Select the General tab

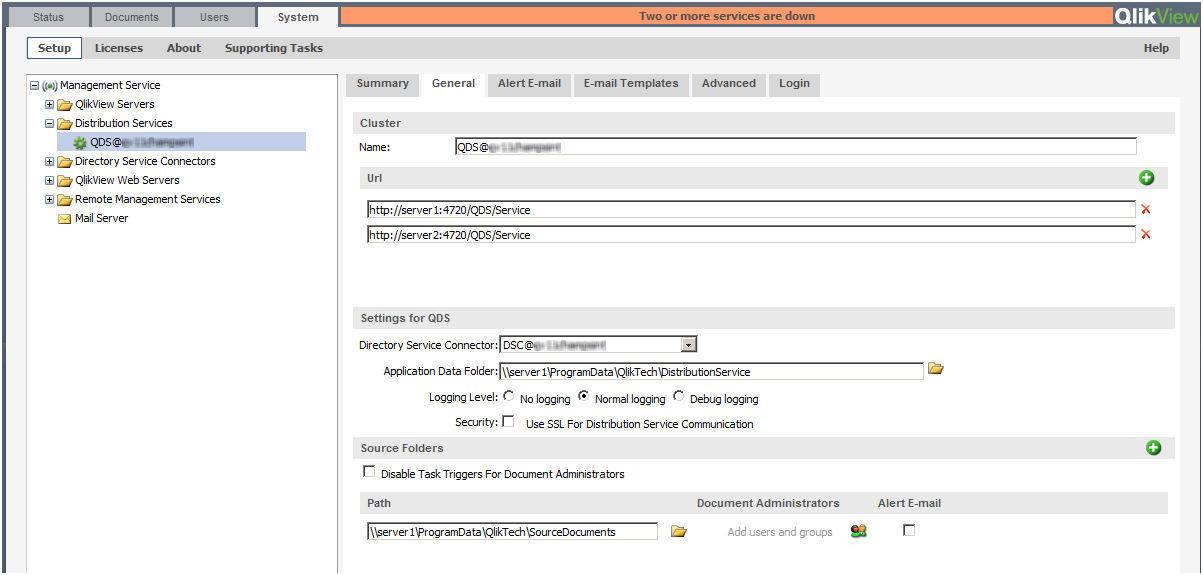(x=453, y=84)
